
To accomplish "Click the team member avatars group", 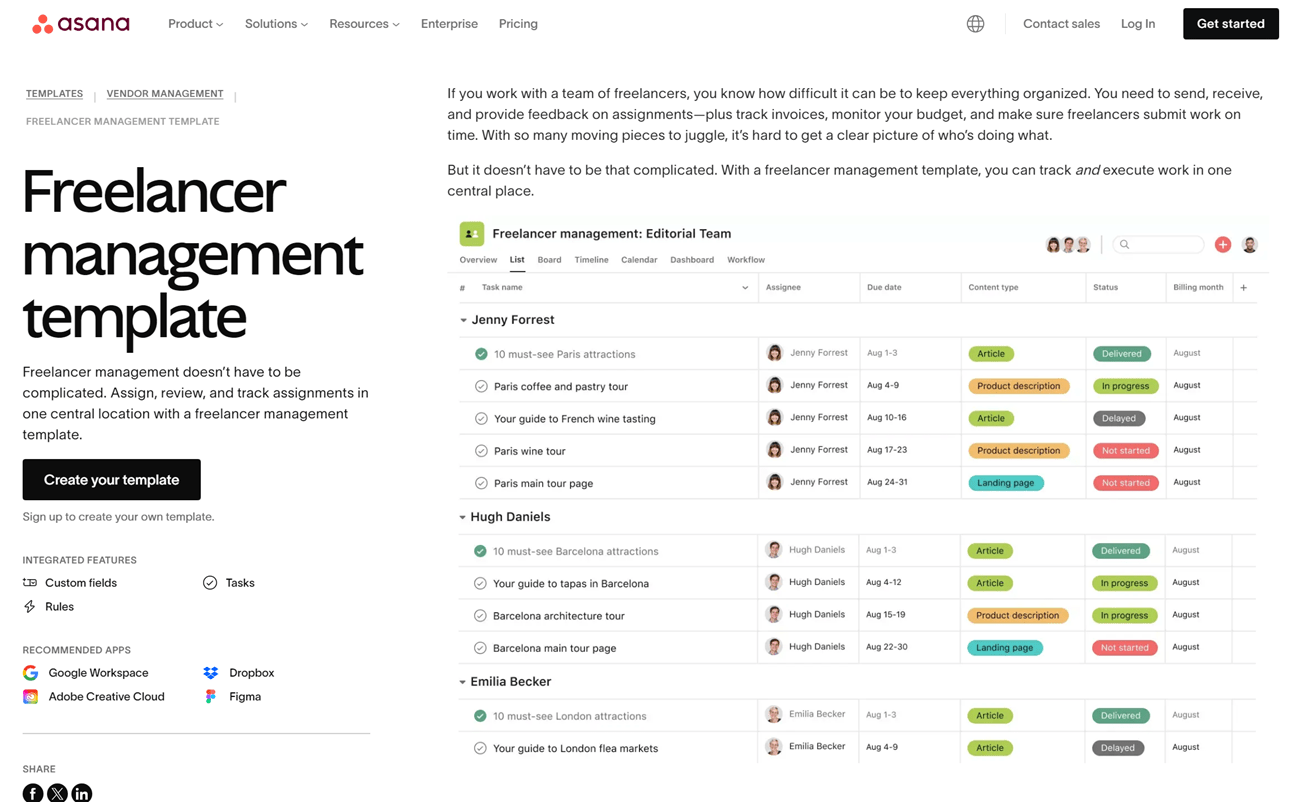I will click(1068, 245).
